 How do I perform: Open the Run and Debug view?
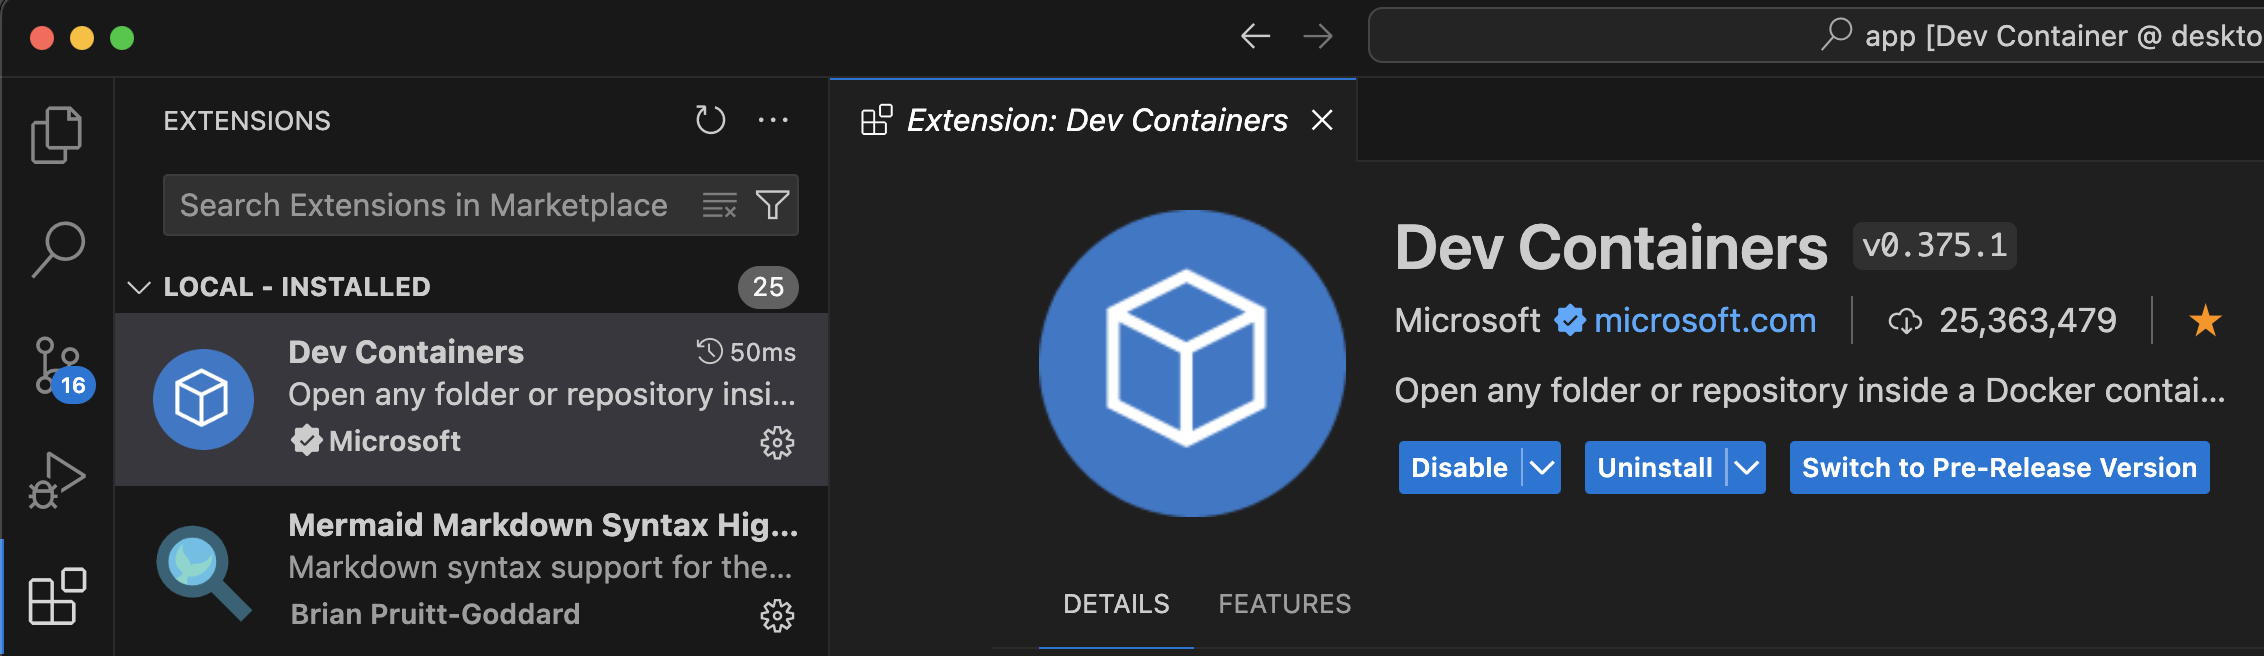(57, 481)
